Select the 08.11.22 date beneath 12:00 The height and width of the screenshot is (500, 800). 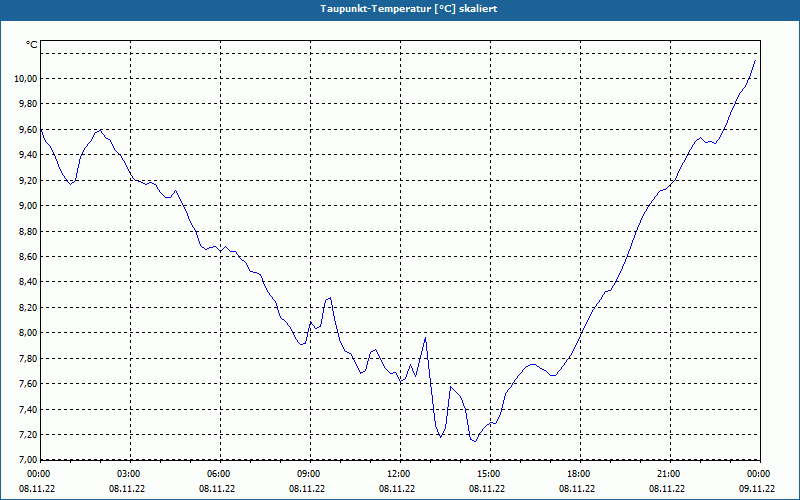pyautogui.click(x=397, y=489)
